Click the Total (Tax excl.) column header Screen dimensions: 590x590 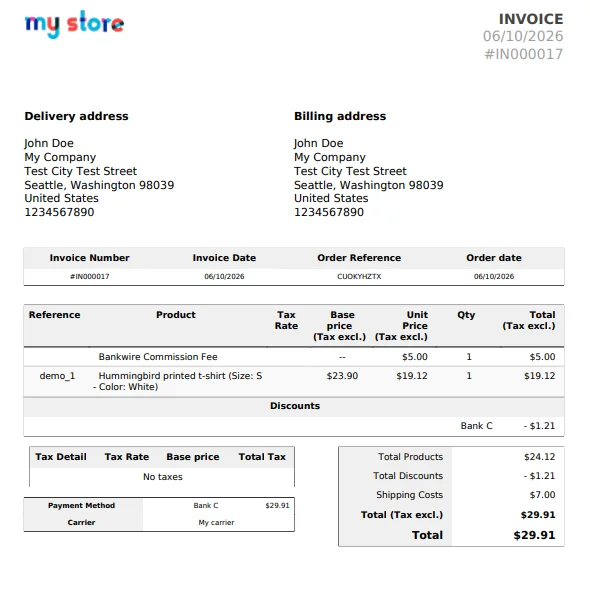click(529, 320)
